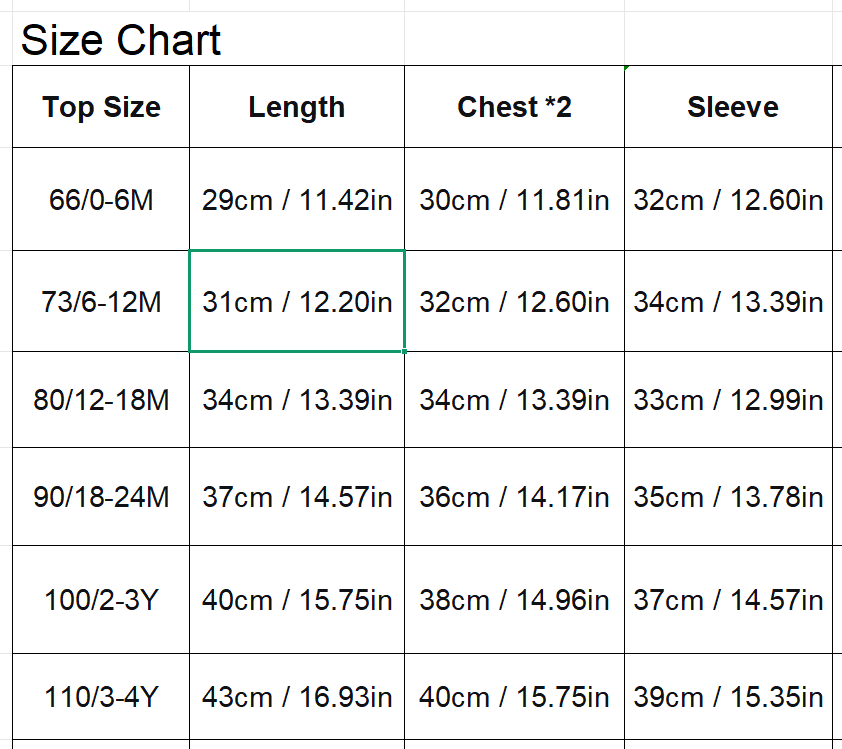The image size is (842, 749).
Task: Select the 38cm / 14.96in chest cell
Action: click(514, 600)
